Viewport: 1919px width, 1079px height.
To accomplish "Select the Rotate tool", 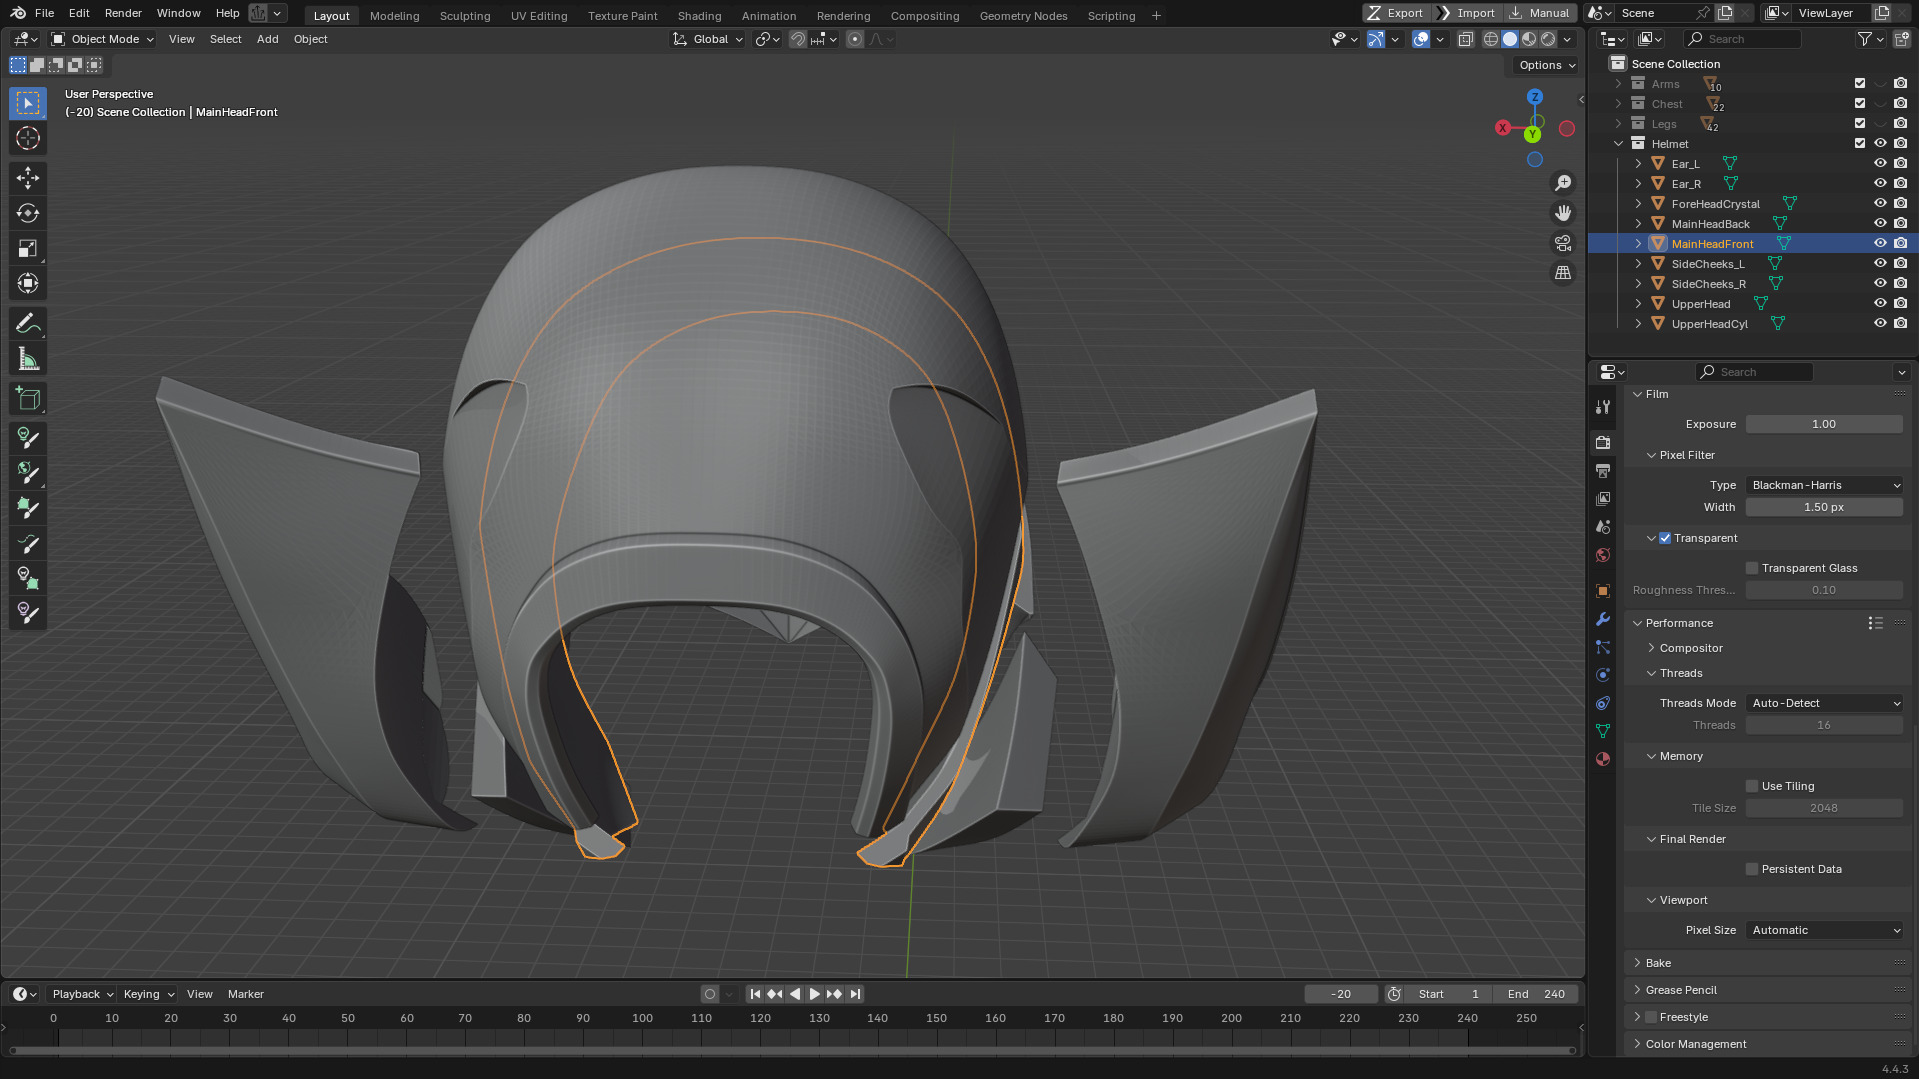I will click(x=28, y=213).
